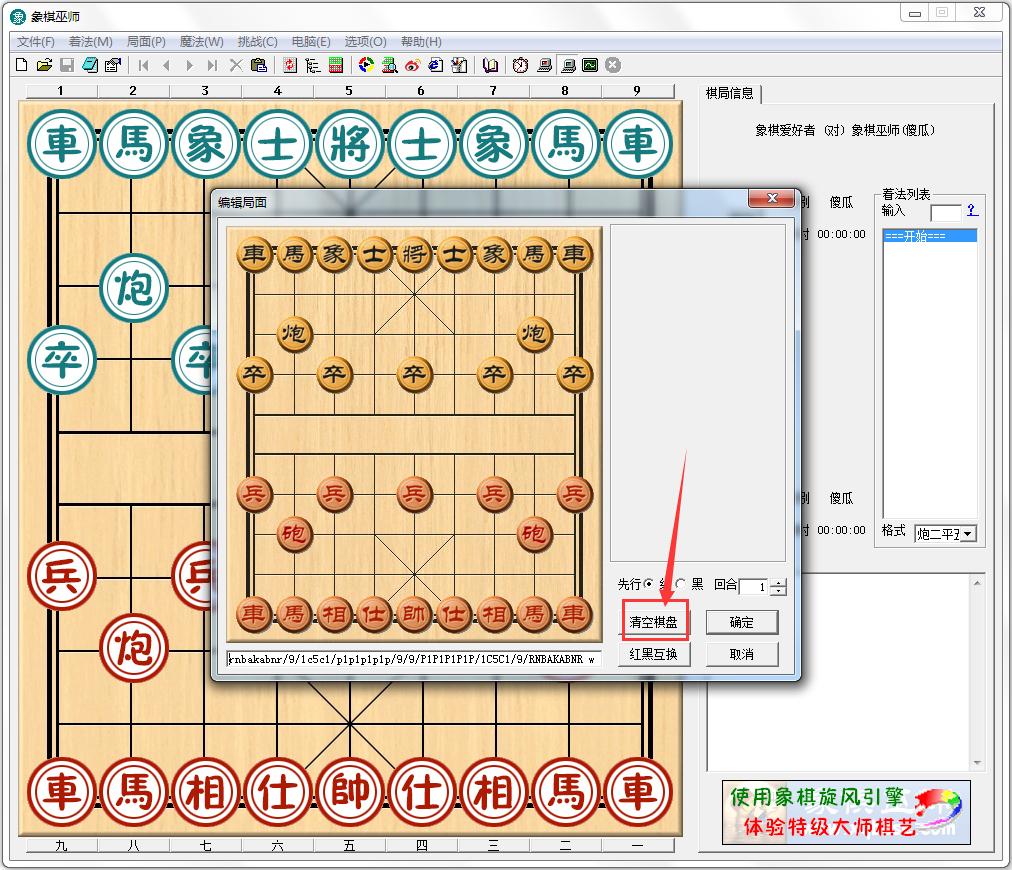Click the main board's green 炮 cannon piece
The height and width of the screenshot is (870, 1012).
[134, 287]
